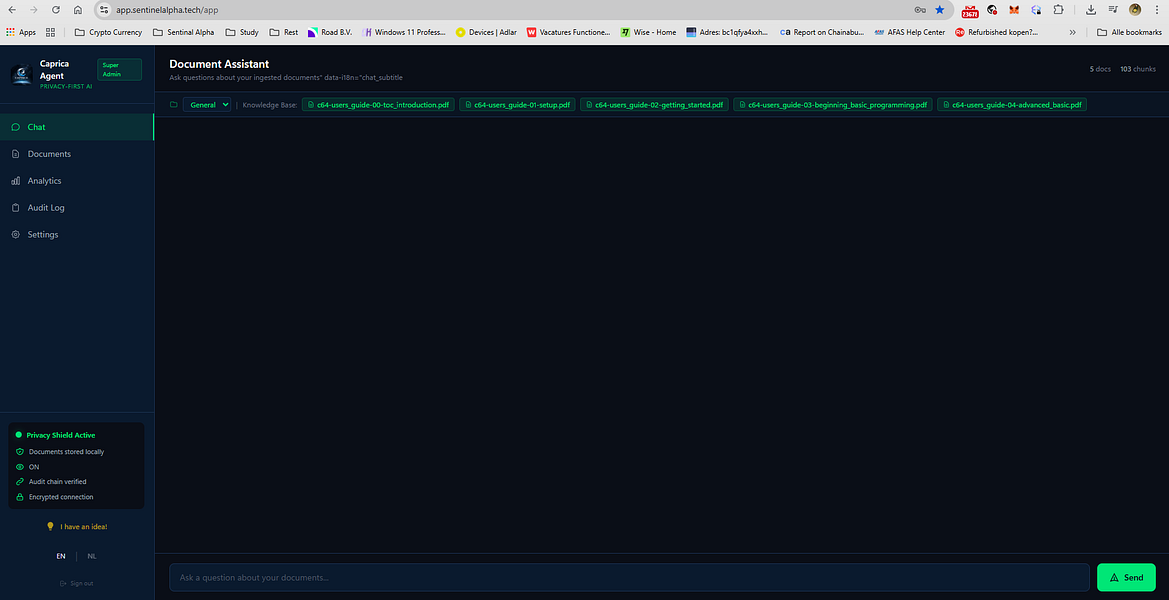Switch language to NL
Image resolution: width=1169 pixels, height=600 pixels.
click(x=92, y=556)
